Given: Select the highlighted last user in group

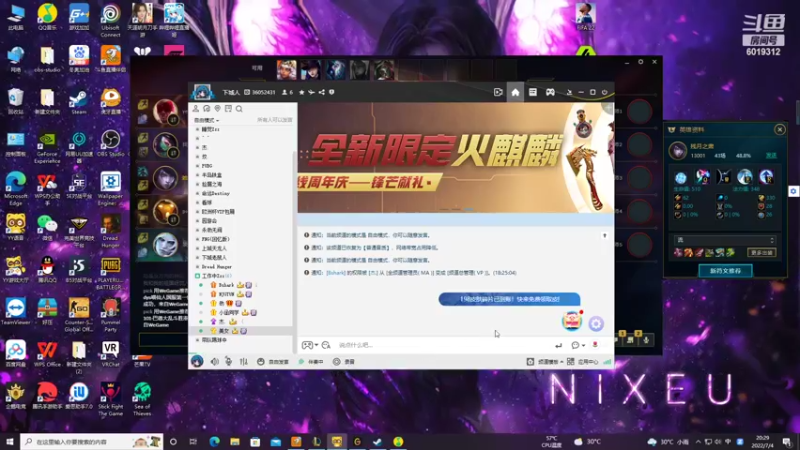Looking at the screenshot, I should point(243,331).
